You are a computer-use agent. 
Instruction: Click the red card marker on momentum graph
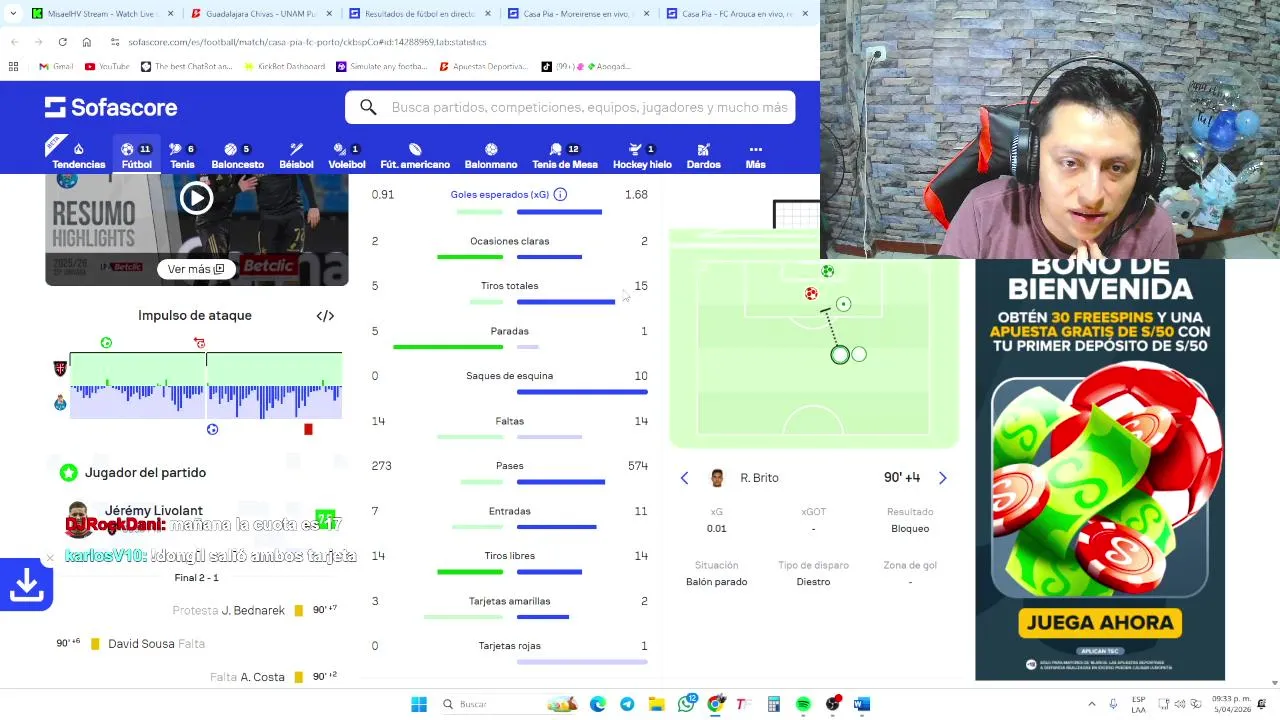pos(308,429)
